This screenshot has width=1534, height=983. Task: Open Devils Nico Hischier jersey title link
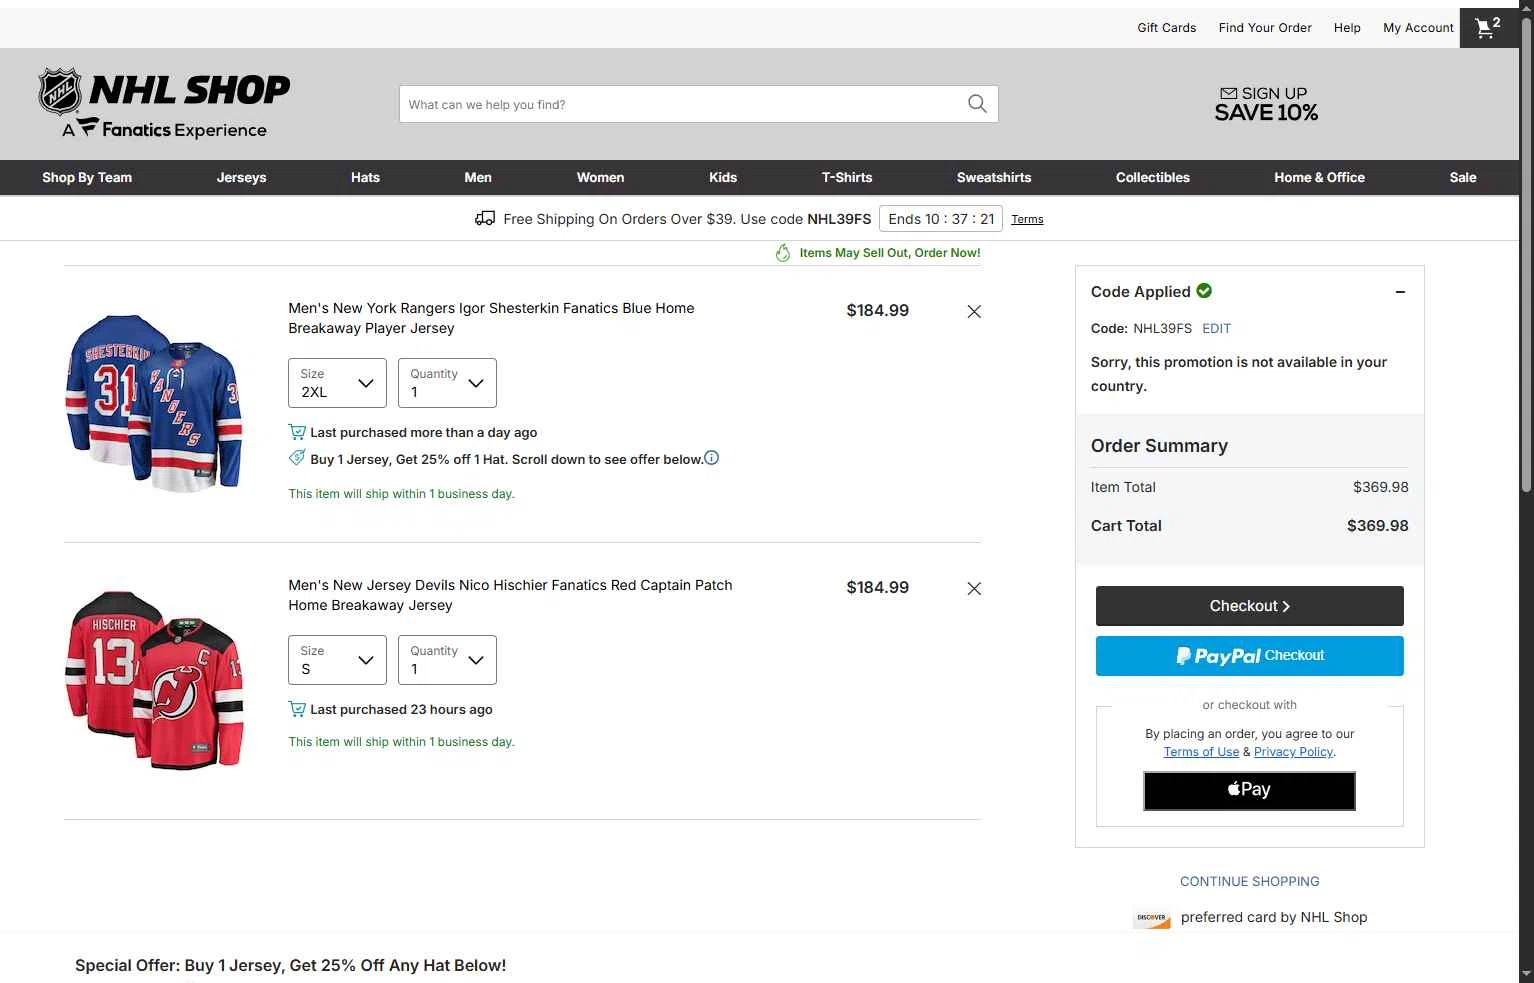(x=510, y=595)
